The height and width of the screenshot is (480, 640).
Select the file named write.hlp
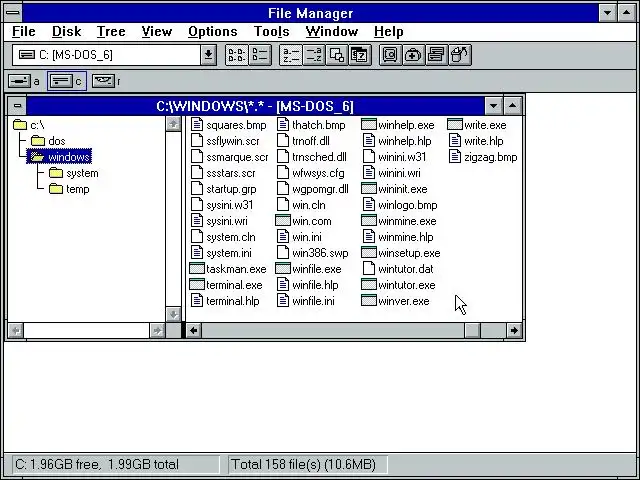pos(483,141)
